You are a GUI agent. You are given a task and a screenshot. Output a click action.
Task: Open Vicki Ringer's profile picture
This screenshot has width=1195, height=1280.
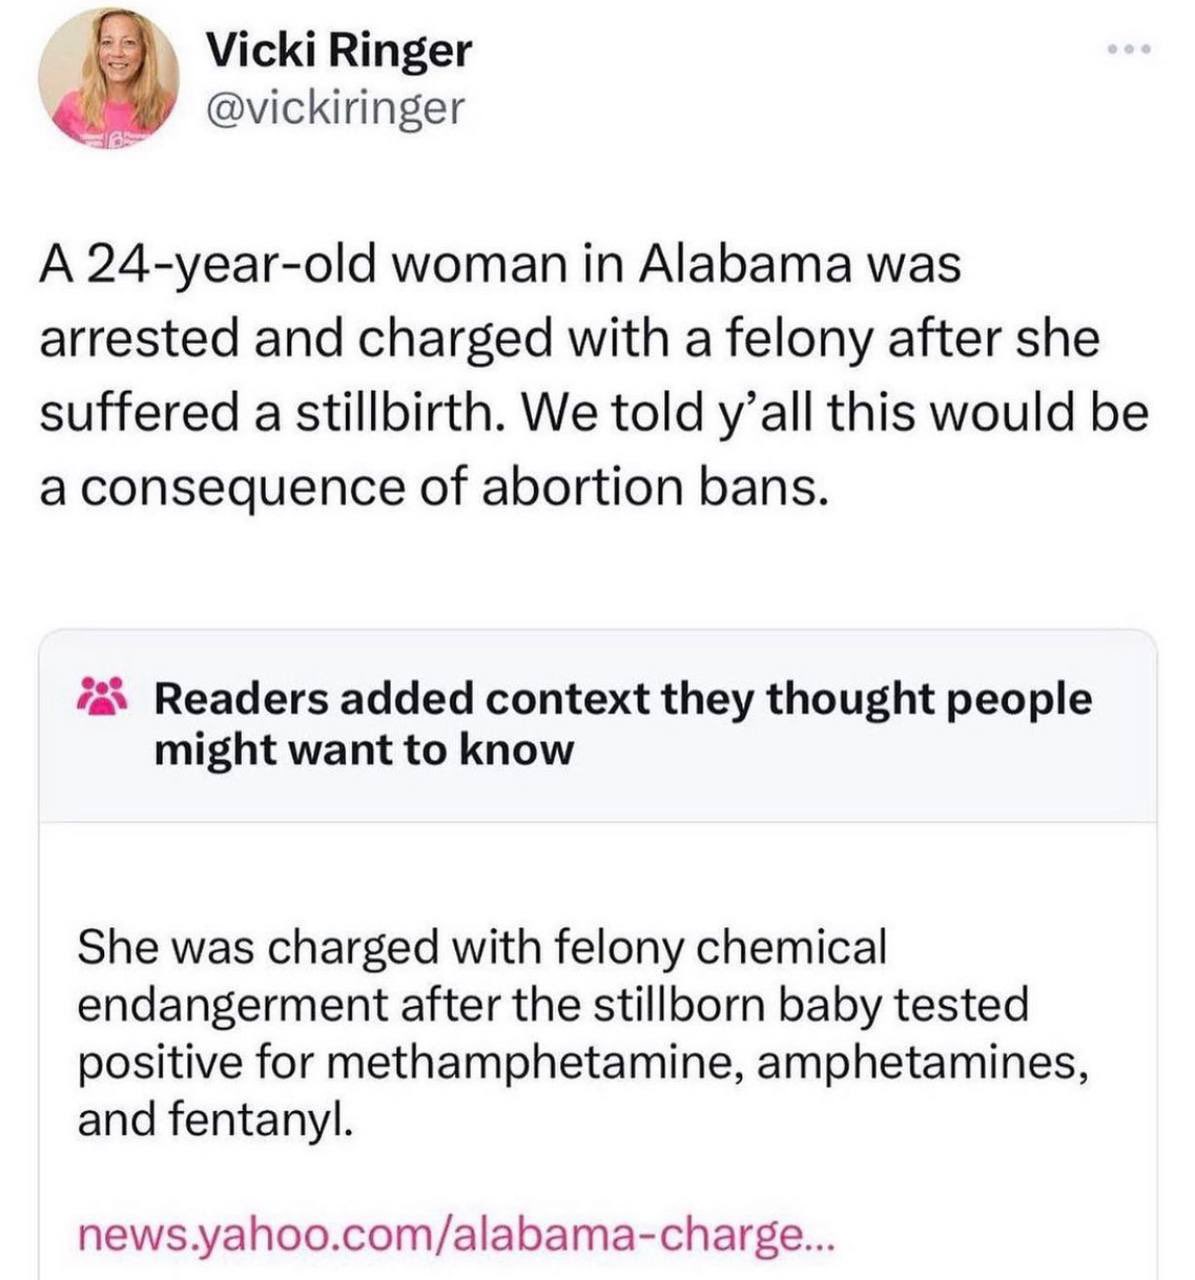click(x=108, y=78)
